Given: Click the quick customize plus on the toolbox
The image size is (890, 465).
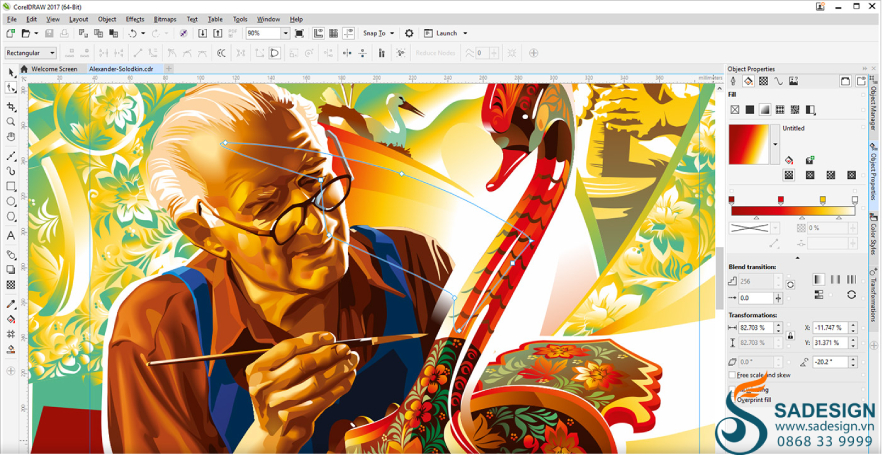Looking at the screenshot, I should point(10,371).
